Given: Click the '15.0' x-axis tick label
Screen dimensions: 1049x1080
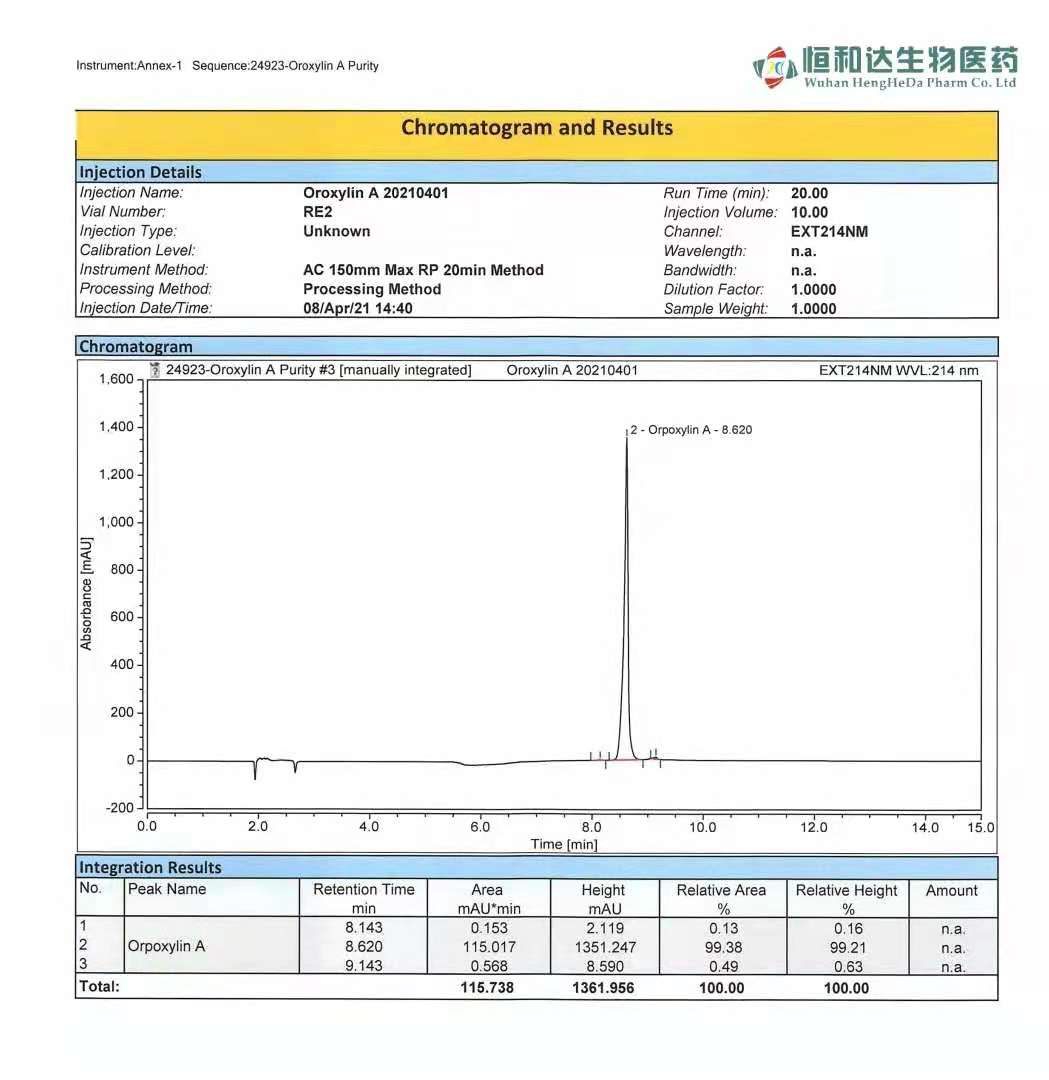Looking at the screenshot, I should 980,827.
